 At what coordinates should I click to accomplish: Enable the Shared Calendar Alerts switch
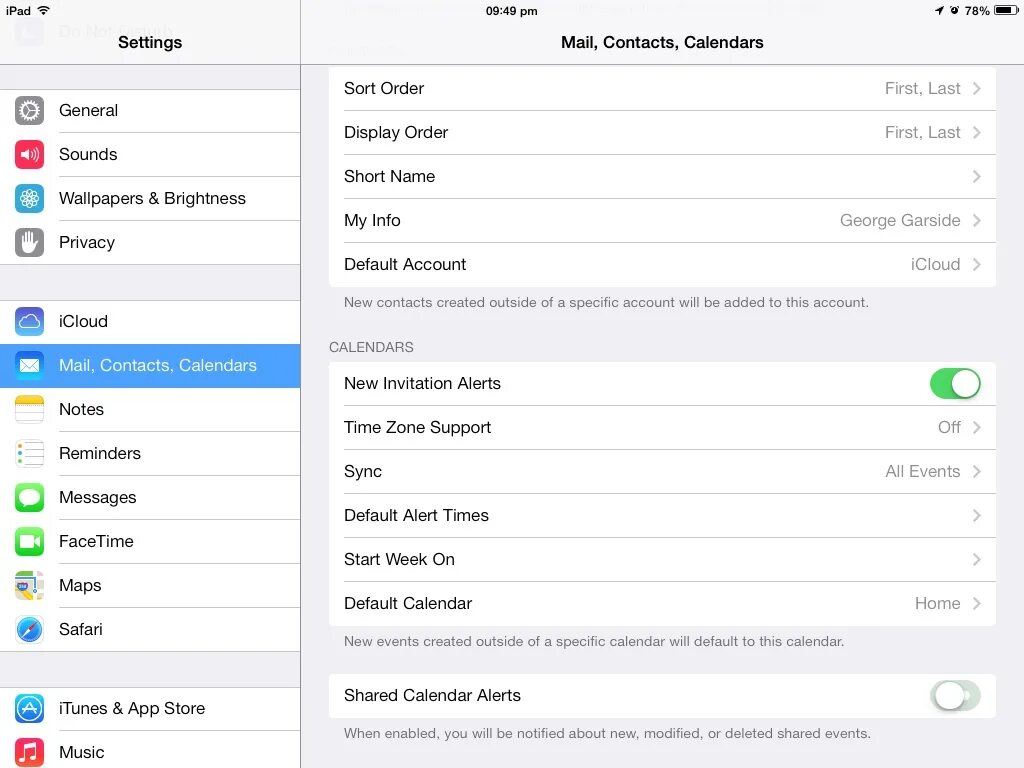point(955,696)
